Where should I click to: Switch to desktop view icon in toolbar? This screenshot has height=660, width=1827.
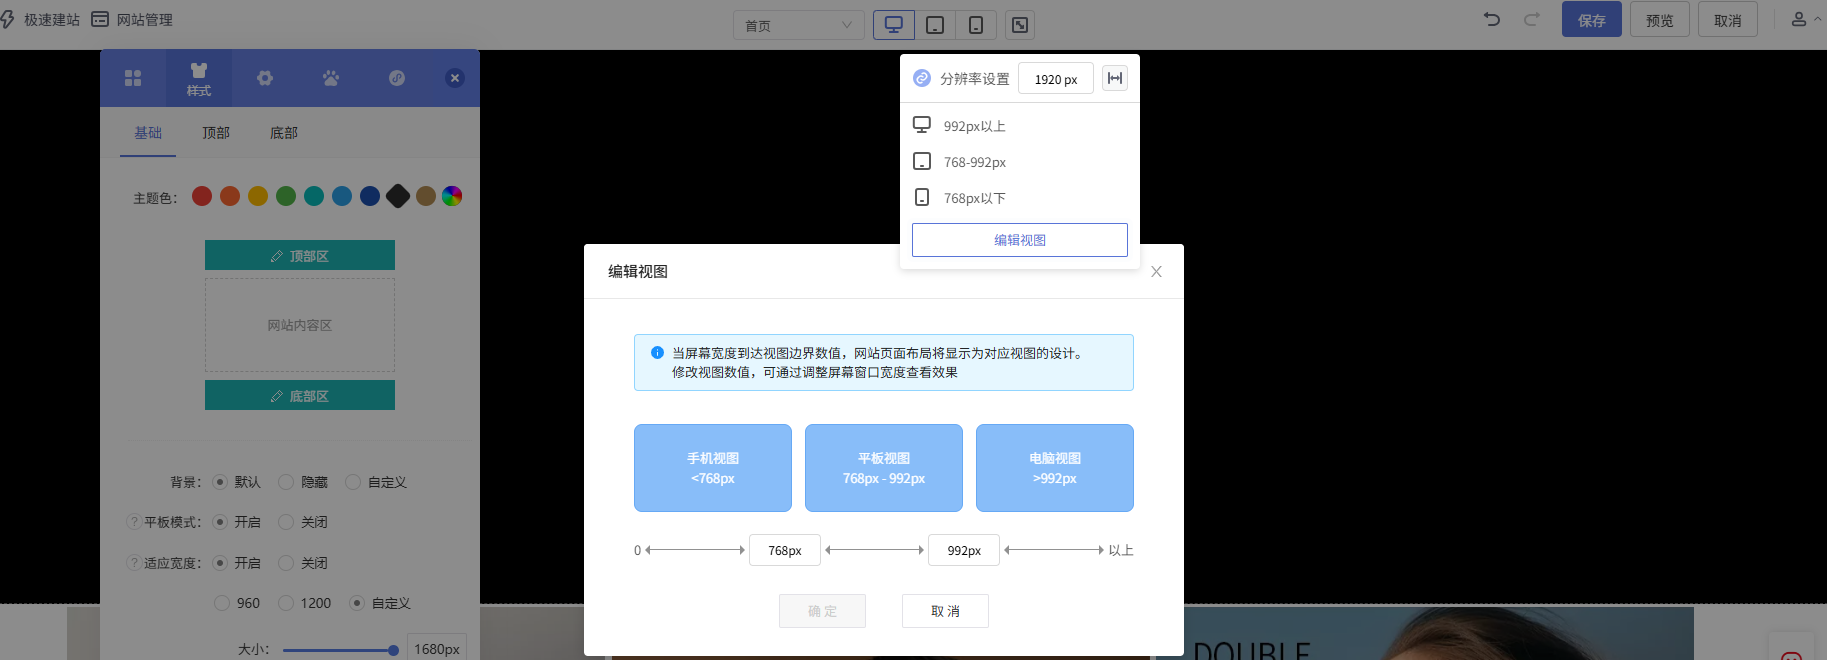click(894, 25)
